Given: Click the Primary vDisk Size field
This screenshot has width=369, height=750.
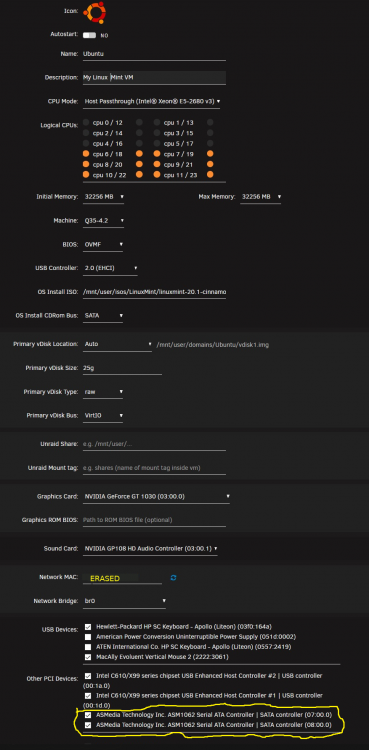Looking at the screenshot, I should pos(122,368).
